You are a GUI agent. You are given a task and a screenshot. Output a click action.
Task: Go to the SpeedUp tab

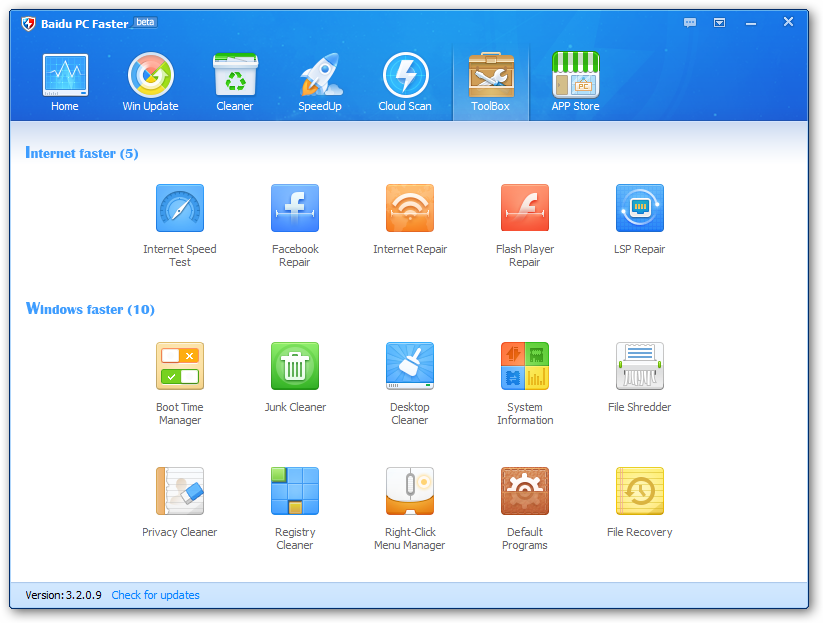click(x=320, y=82)
